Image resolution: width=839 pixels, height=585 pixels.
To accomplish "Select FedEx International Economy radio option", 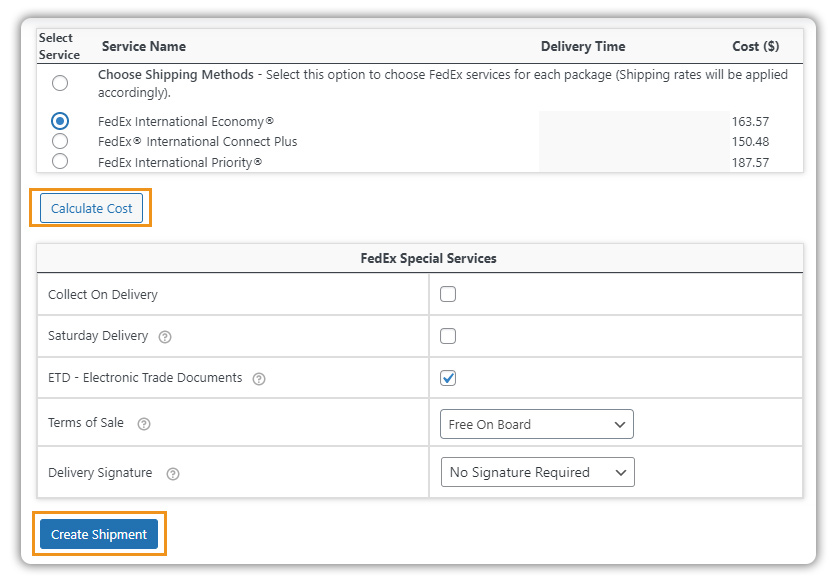I will (60, 121).
